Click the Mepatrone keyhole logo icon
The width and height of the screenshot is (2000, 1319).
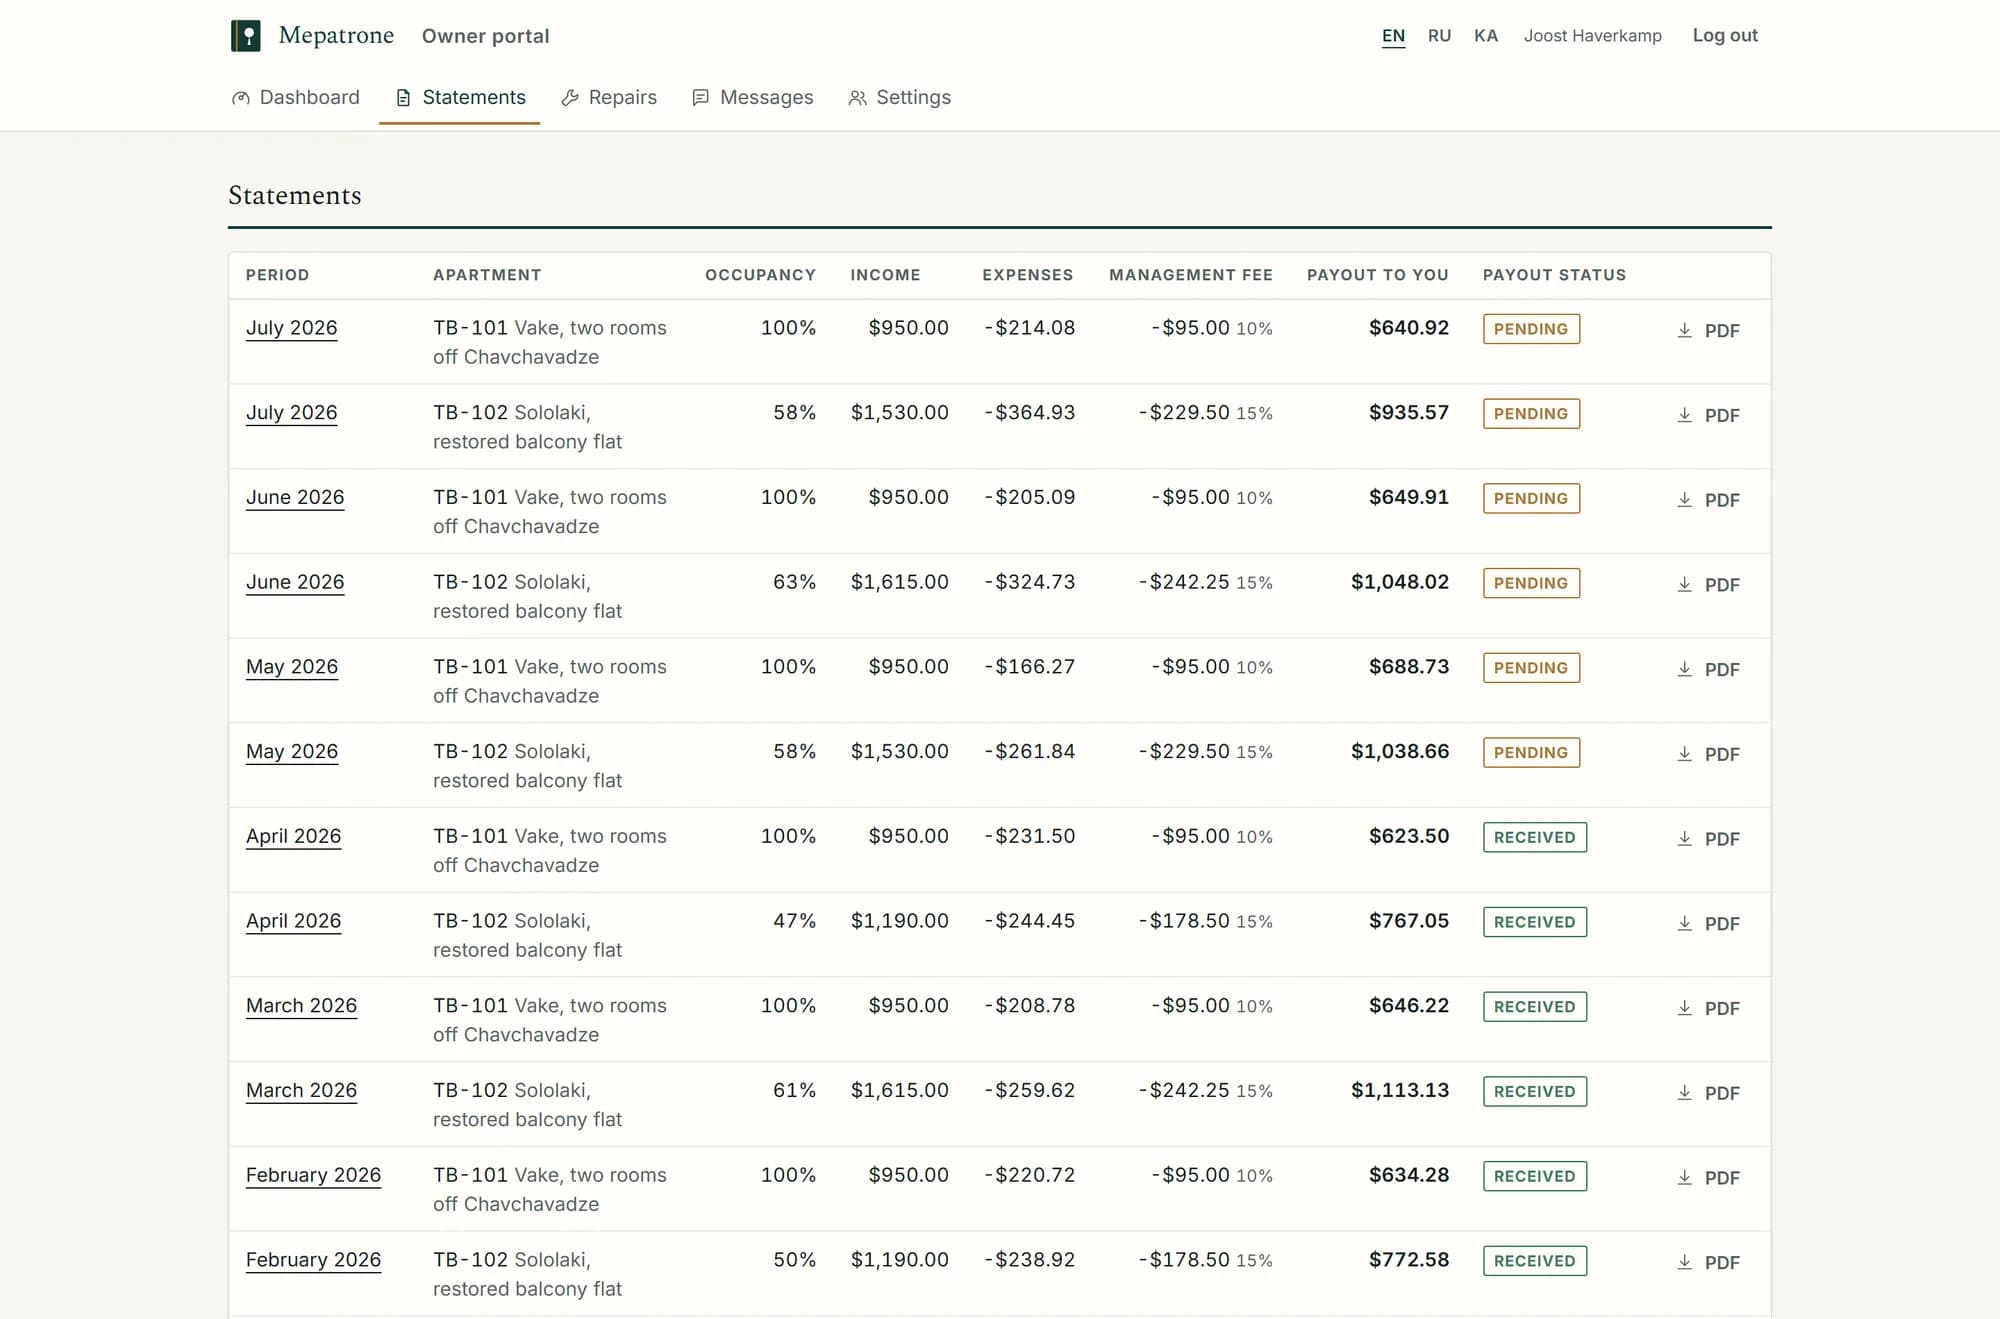pyautogui.click(x=246, y=36)
